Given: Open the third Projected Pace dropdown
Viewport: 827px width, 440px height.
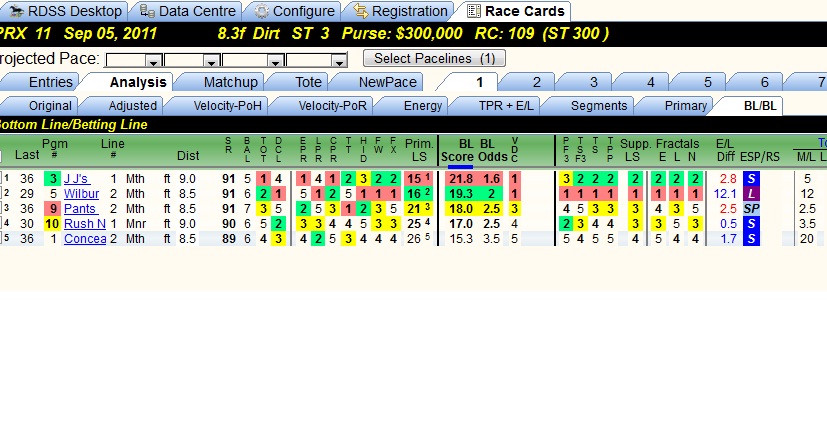Looking at the screenshot, I should 276,61.
